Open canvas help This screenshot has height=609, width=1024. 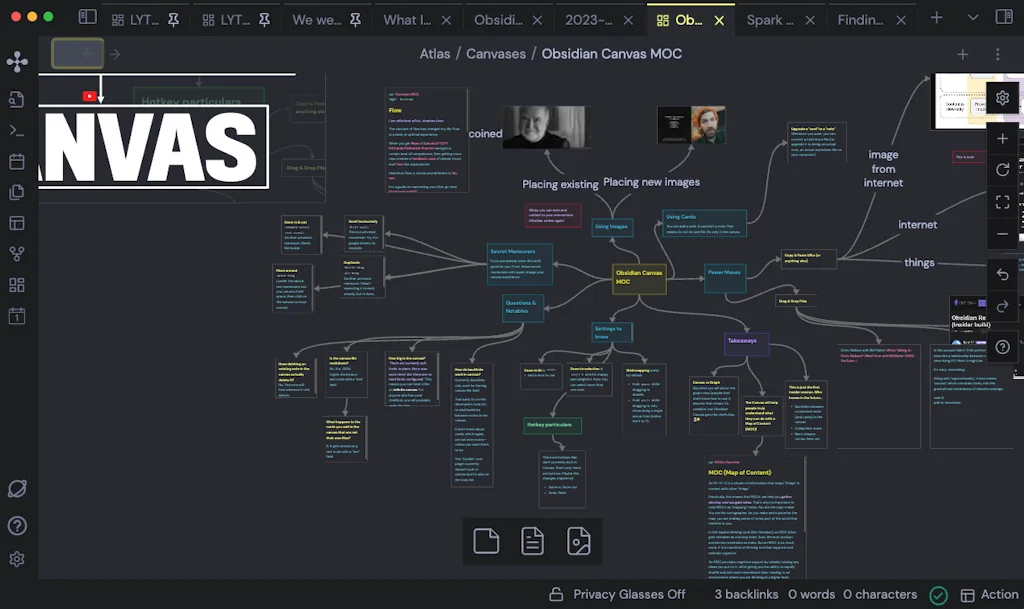tap(1002, 347)
